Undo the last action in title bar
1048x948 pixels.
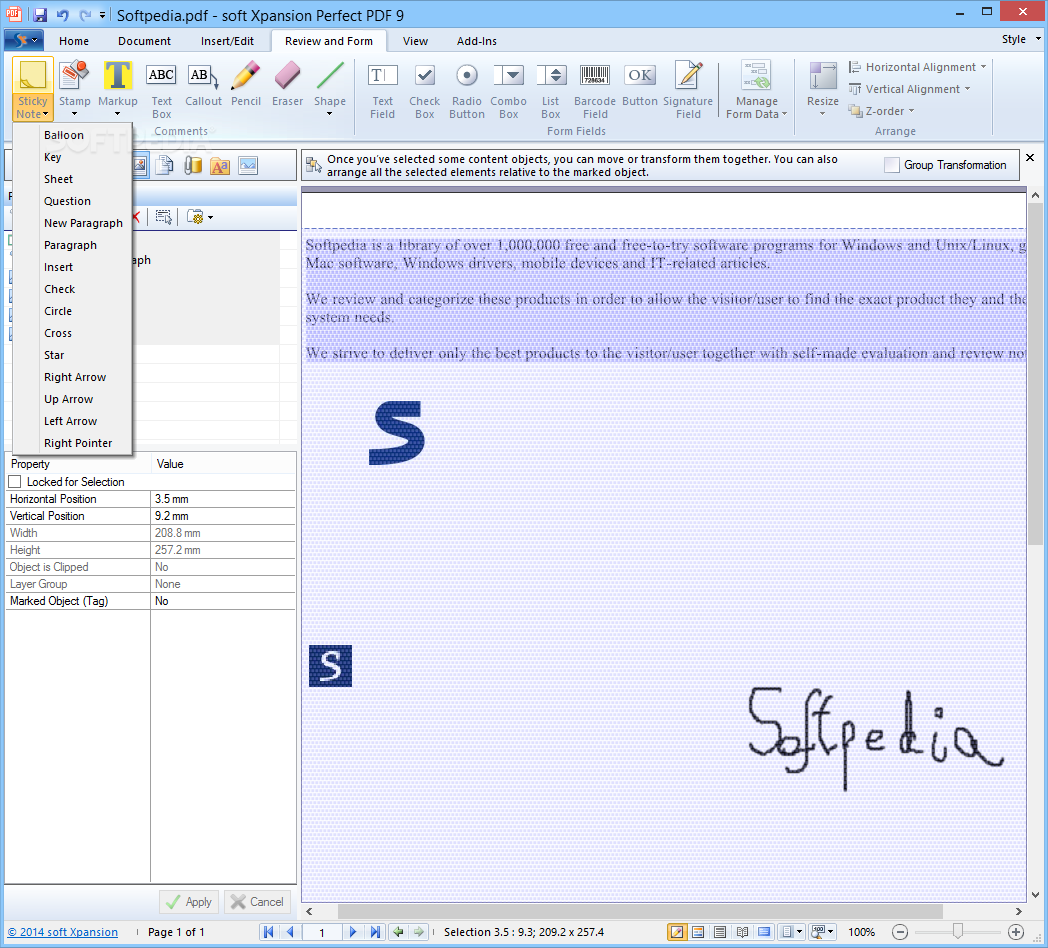coord(62,14)
